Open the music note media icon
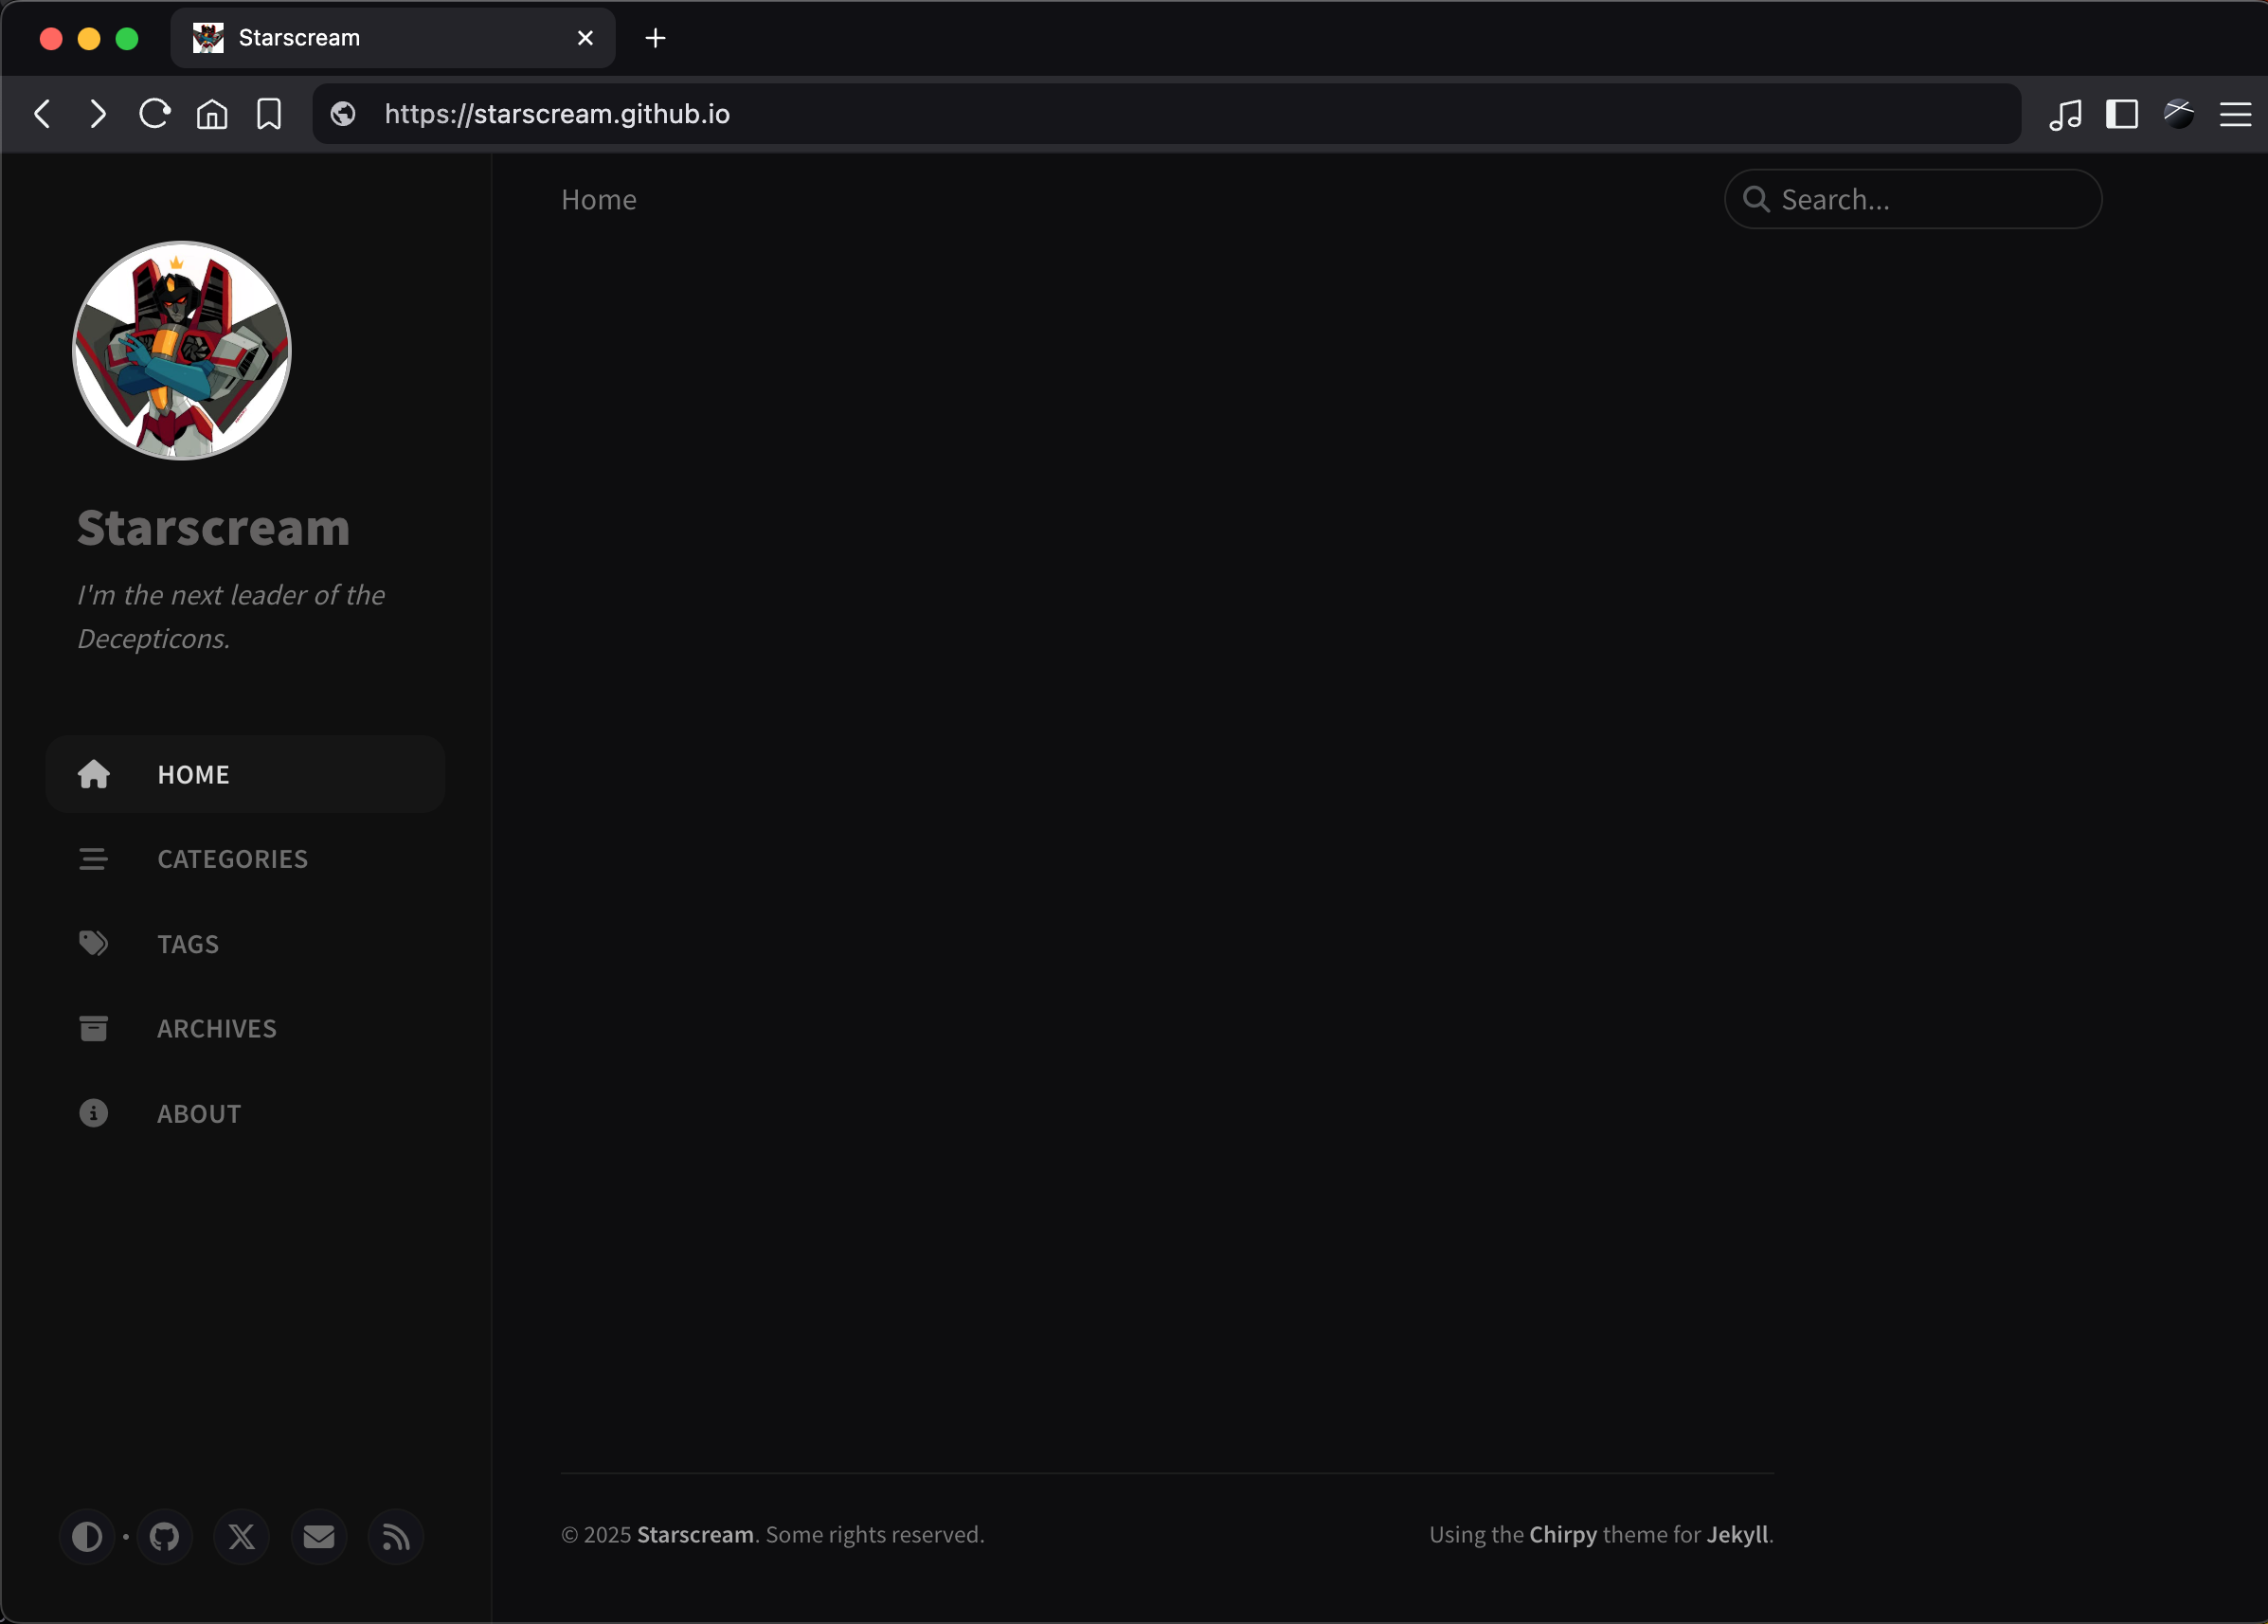 [x=2065, y=114]
